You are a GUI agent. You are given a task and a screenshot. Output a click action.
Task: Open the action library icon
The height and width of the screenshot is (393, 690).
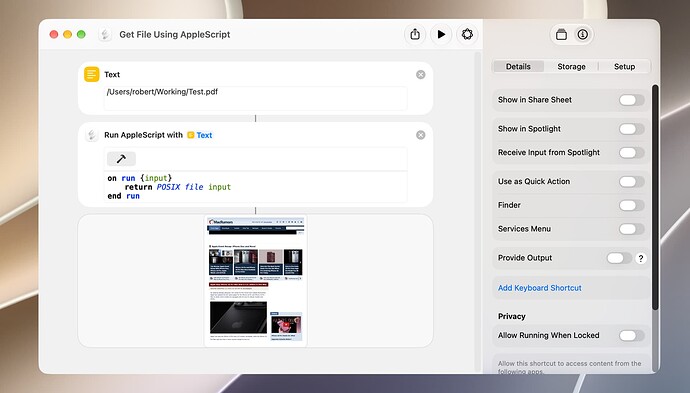561,34
